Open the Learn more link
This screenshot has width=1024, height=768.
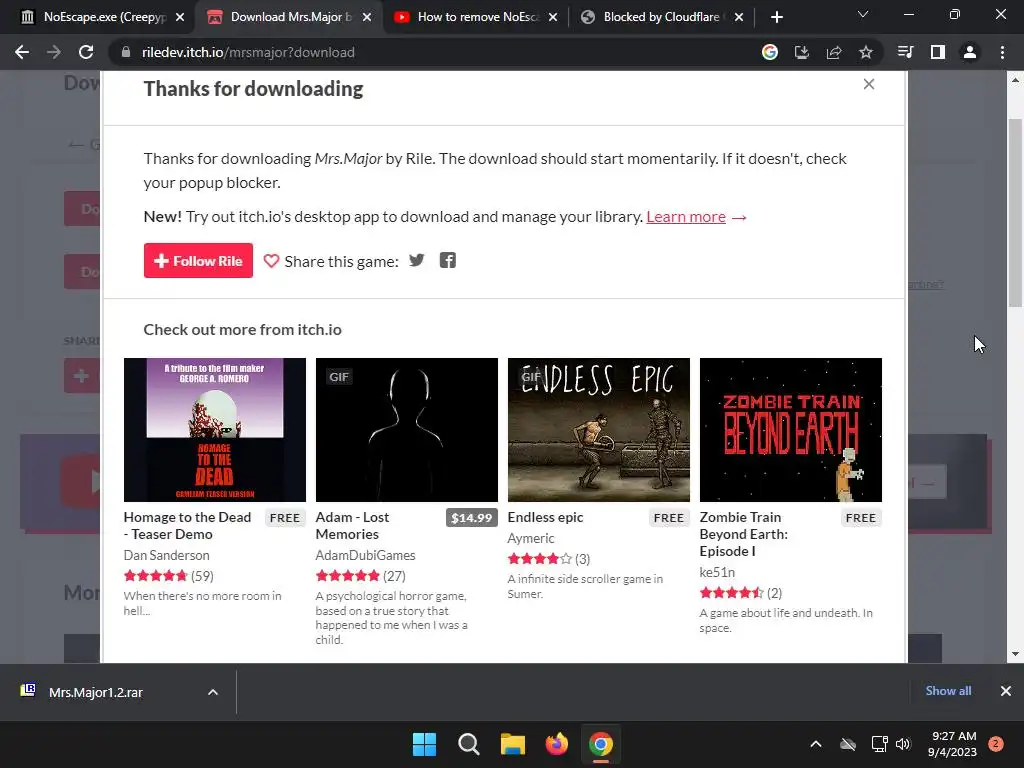pos(686,217)
